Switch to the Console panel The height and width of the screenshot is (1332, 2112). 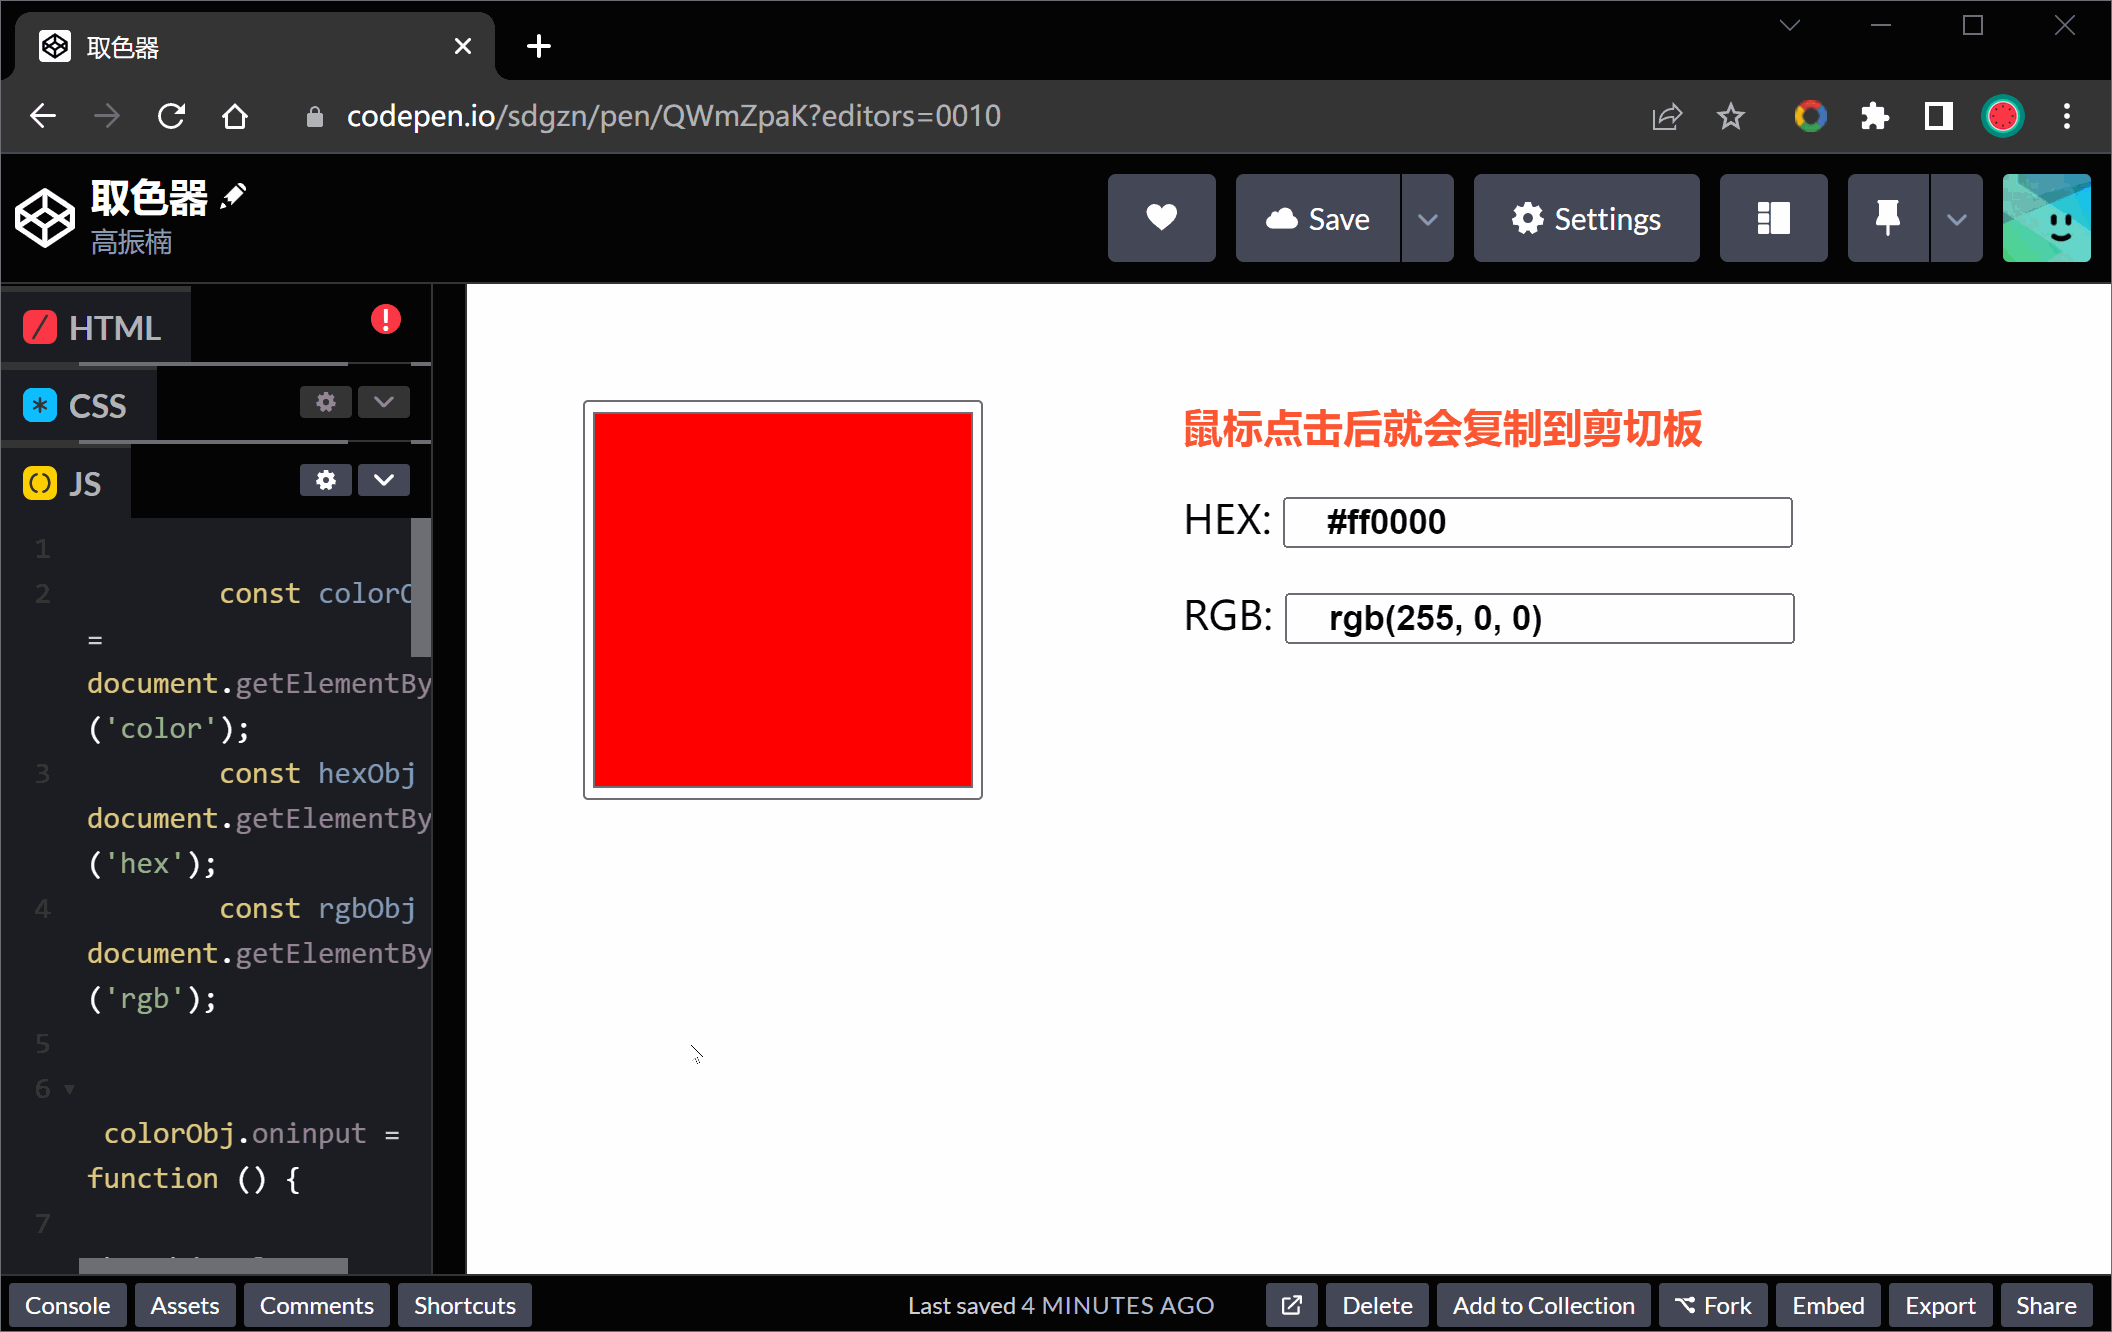pyautogui.click(x=67, y=1305)
